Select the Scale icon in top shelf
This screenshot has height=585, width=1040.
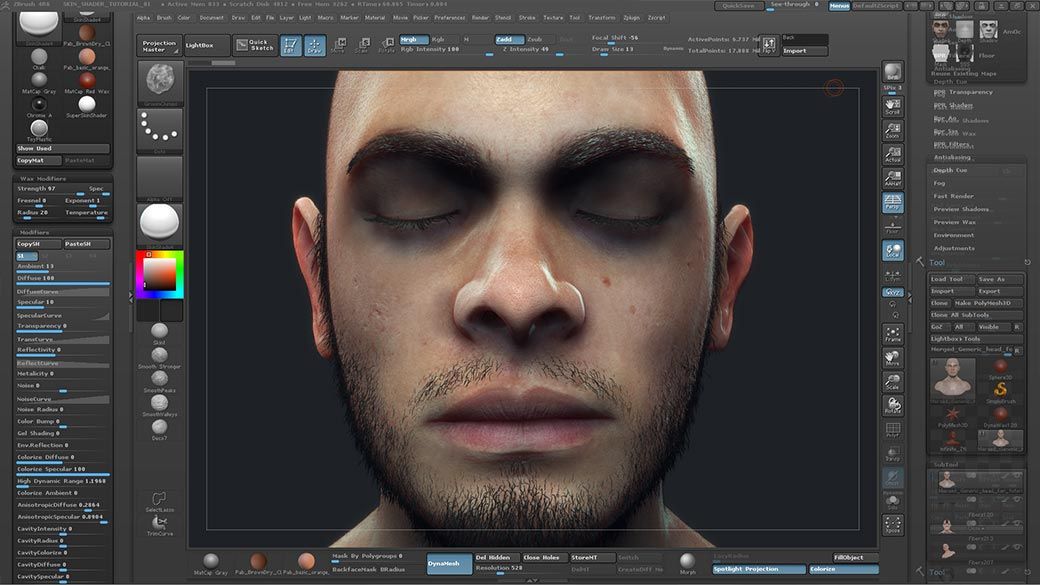362,46
